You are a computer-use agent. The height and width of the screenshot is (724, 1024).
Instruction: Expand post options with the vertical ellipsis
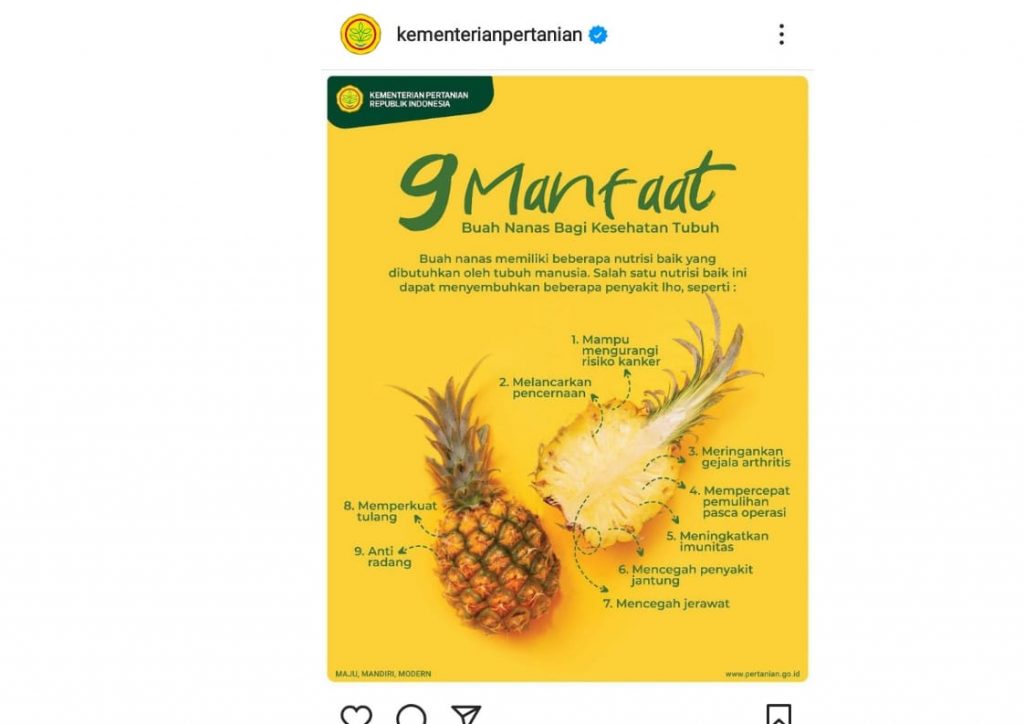(x=782, y=33)
